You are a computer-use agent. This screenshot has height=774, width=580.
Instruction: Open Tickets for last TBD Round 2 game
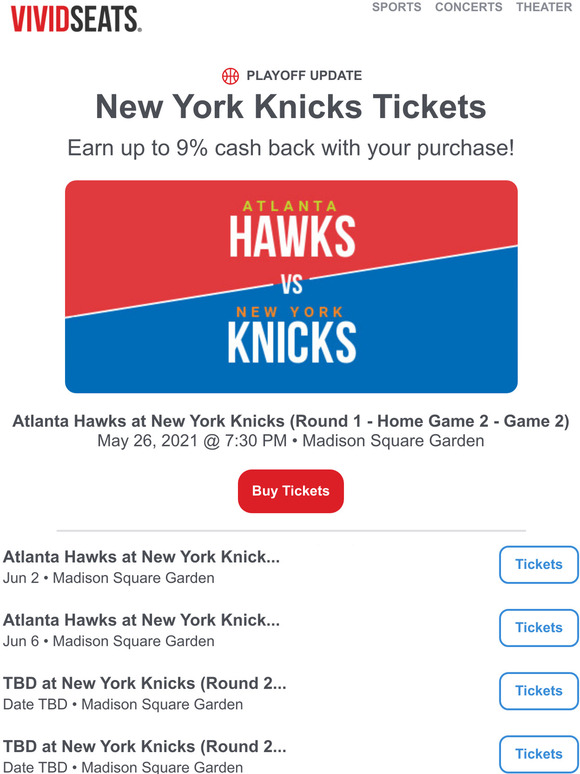point(539,754)
